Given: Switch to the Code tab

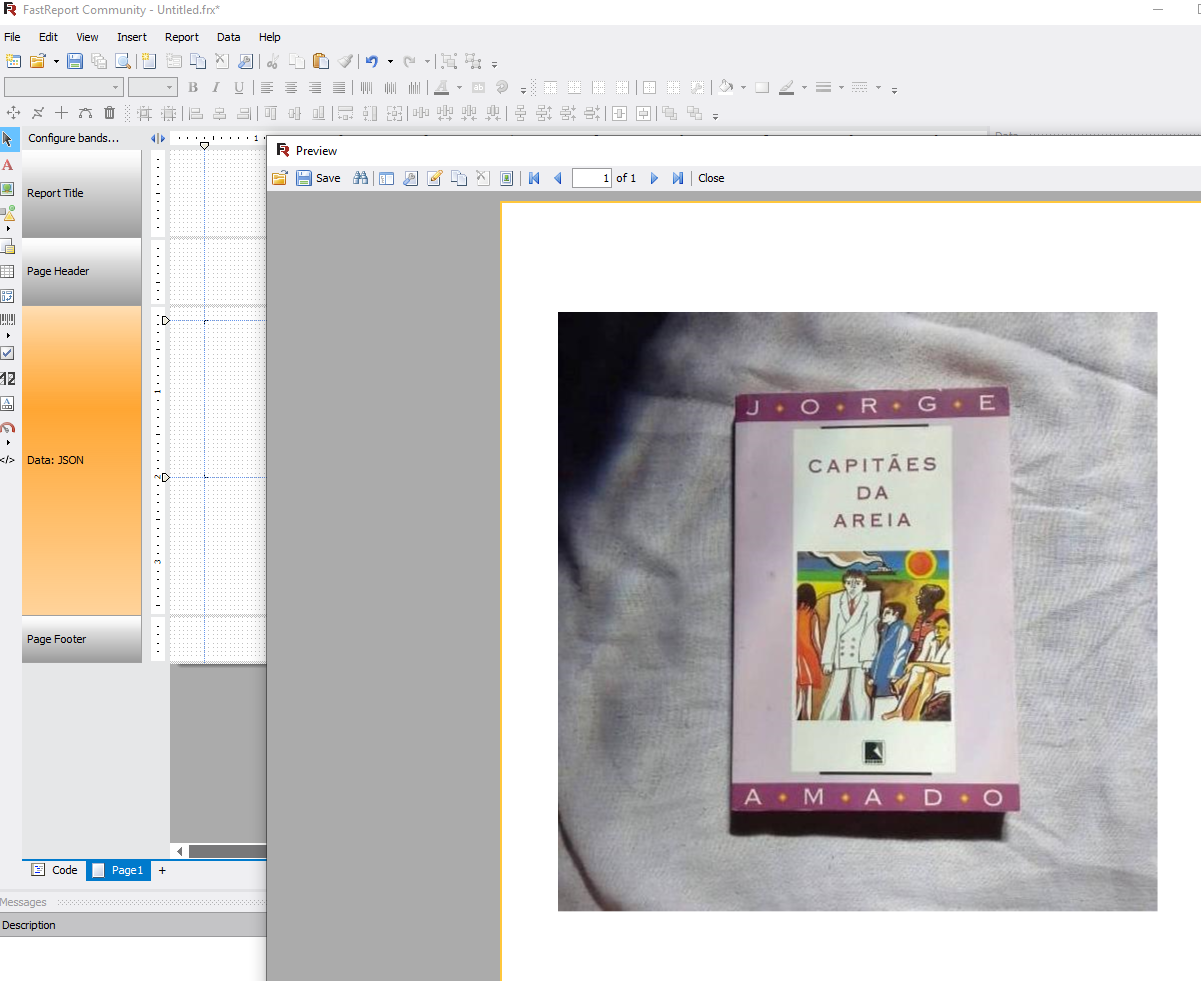Looking at the screenshot, I should pyautogui.click(x=53, y=870).
